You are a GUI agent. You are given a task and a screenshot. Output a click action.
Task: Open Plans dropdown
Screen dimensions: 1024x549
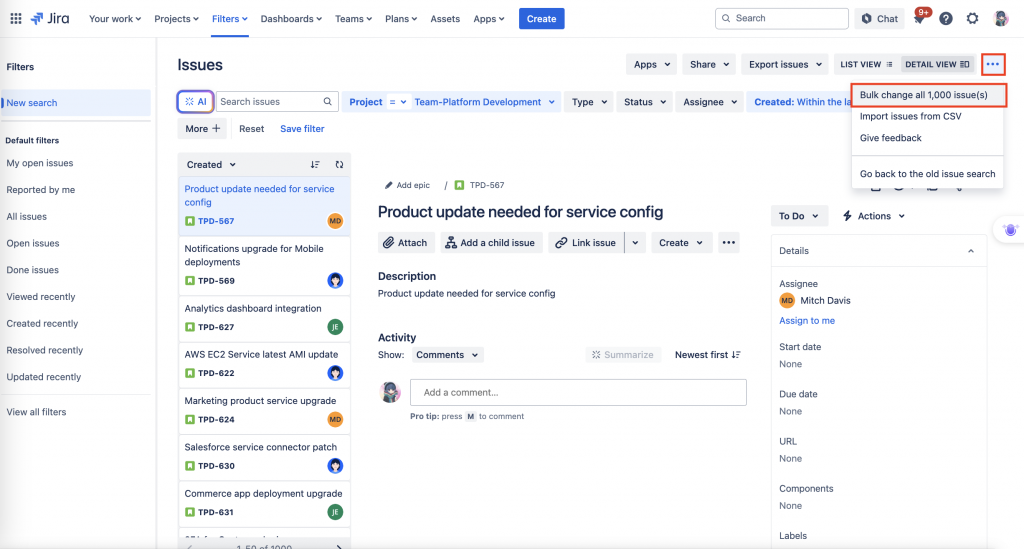click(x=401, y=18)
